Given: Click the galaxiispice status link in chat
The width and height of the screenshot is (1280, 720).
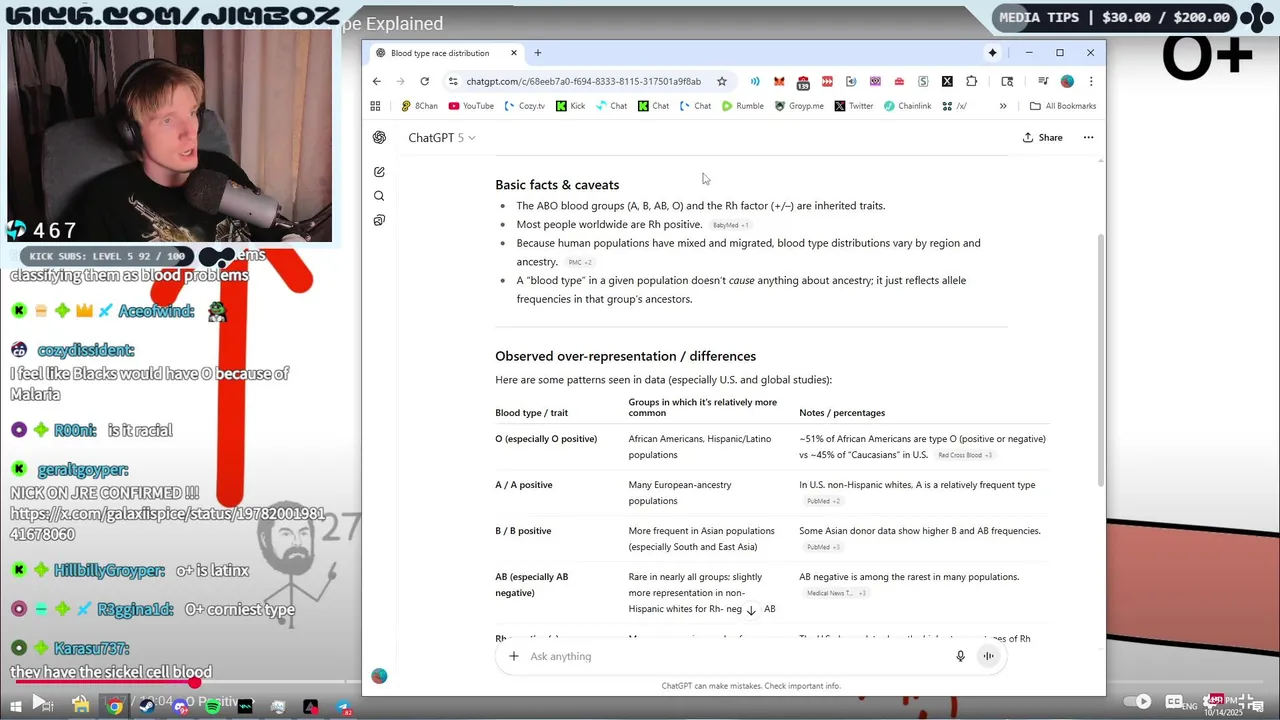Looking at the screenshot, I should (167, 524).
